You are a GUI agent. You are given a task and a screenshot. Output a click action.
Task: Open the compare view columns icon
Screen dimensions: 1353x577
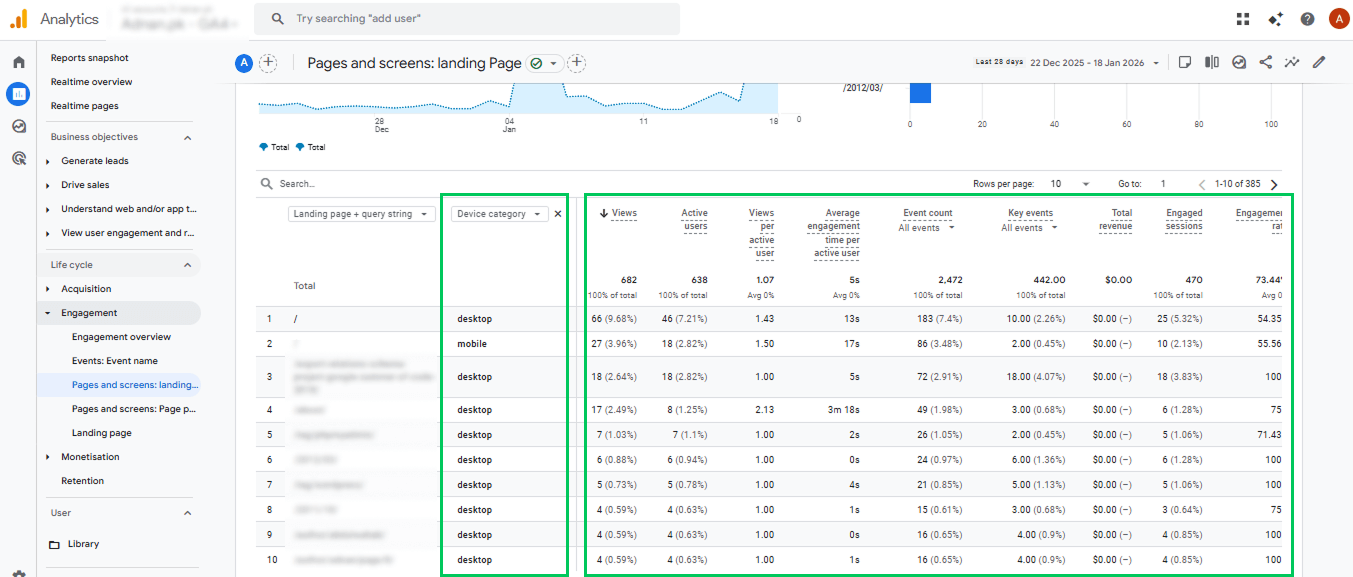pyautogui.click(x=1212, y=62)
